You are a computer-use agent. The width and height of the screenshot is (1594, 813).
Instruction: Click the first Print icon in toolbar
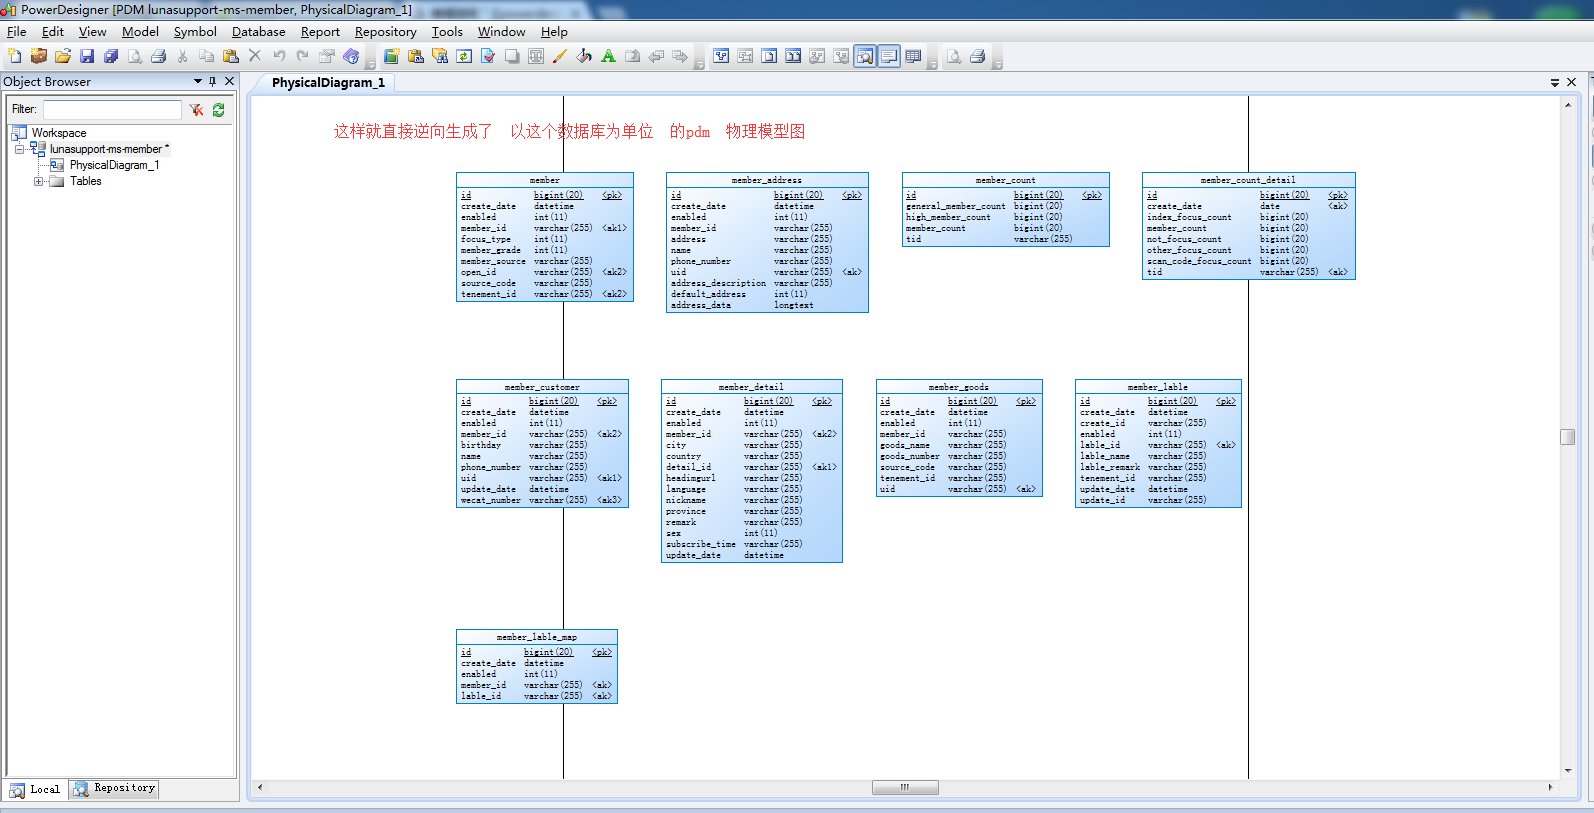pos(158,56)
